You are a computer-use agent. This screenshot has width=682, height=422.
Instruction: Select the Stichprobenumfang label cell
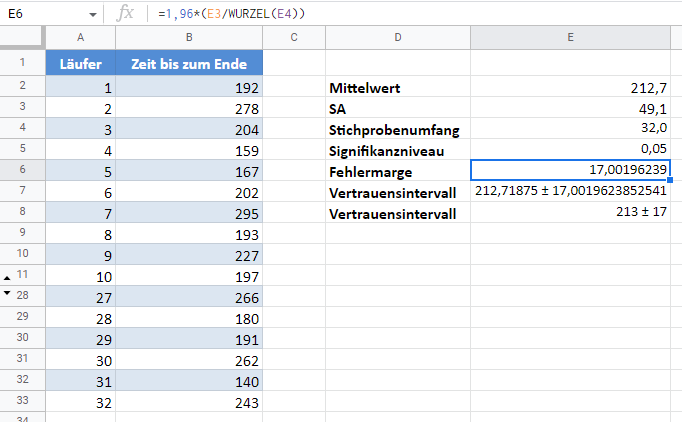point(398,128)
